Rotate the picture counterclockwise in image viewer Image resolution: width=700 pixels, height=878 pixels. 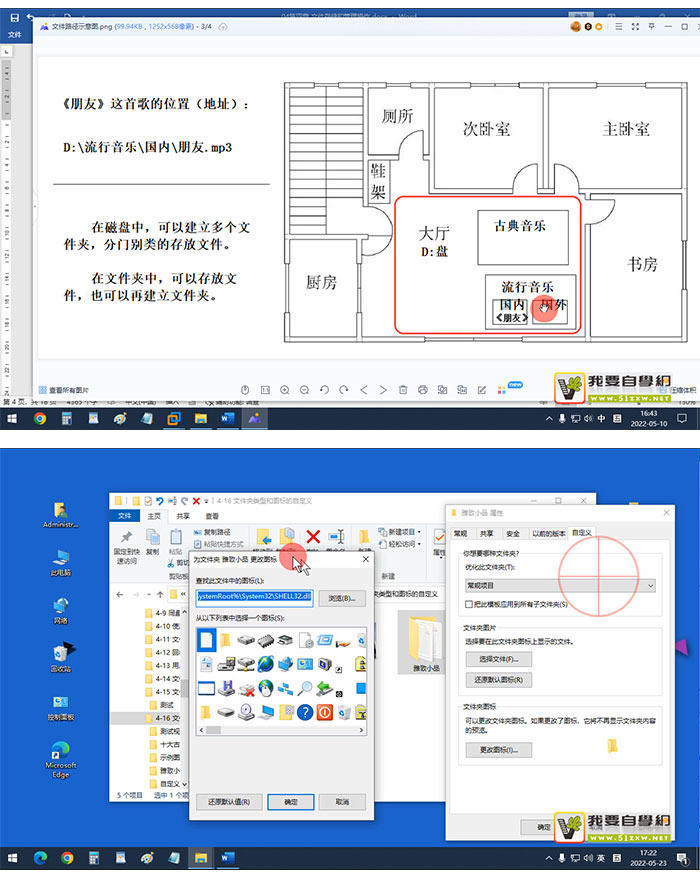tap(324, 390)
